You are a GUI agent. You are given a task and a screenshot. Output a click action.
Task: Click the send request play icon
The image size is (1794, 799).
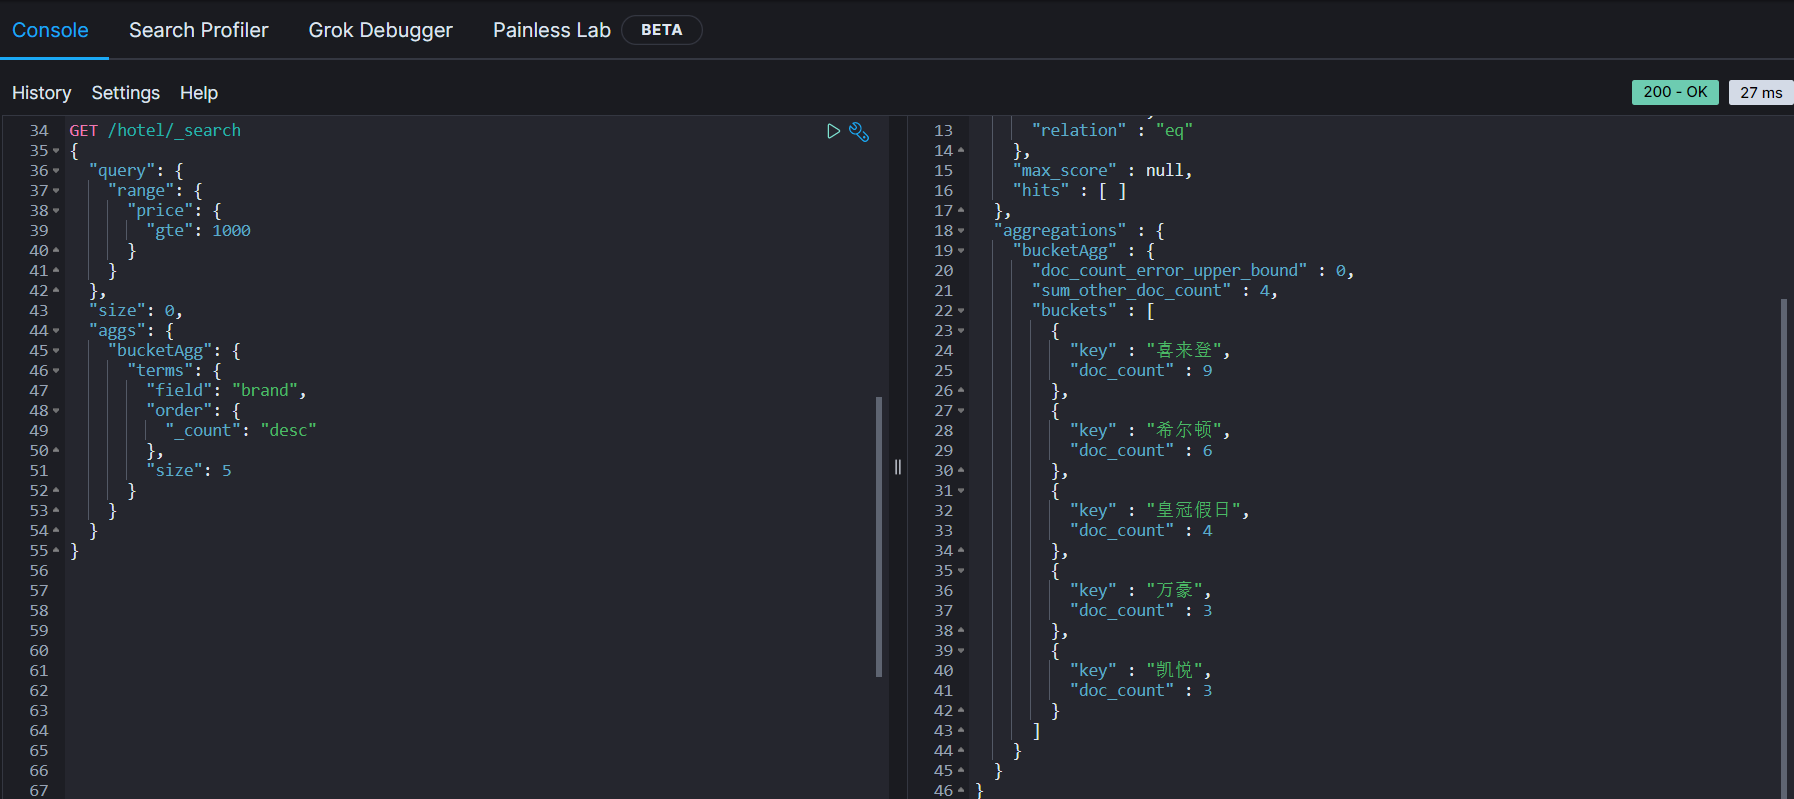(x=833, y=131)
